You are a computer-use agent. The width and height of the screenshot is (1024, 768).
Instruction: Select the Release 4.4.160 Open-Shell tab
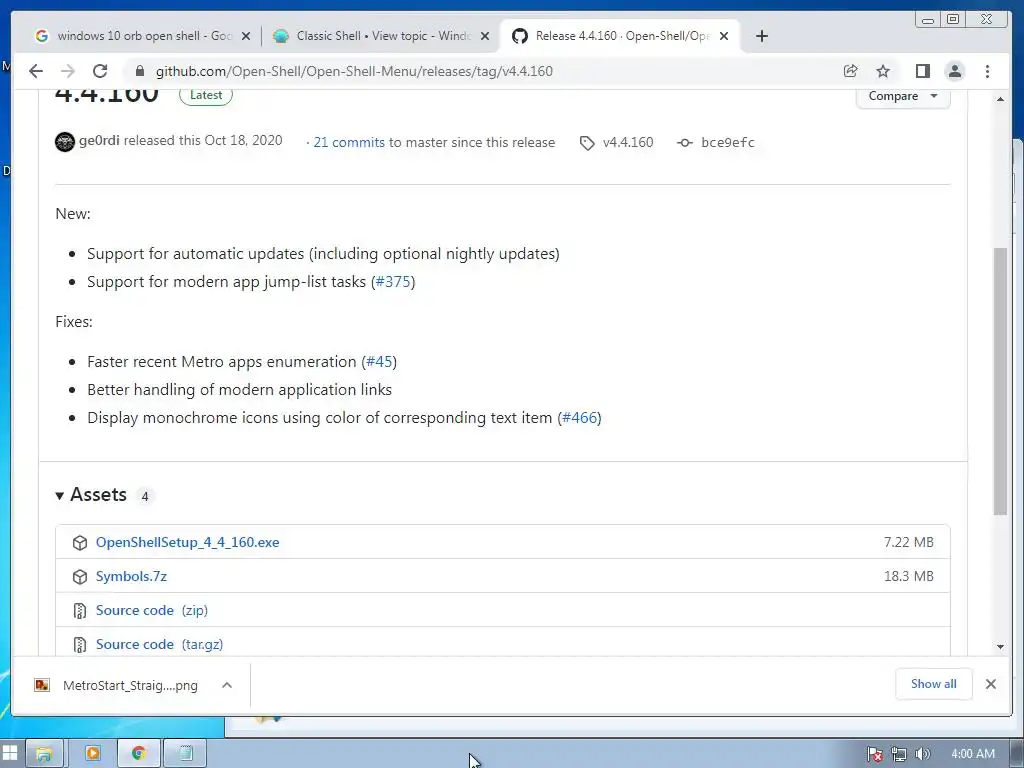[x=619, y=36]
